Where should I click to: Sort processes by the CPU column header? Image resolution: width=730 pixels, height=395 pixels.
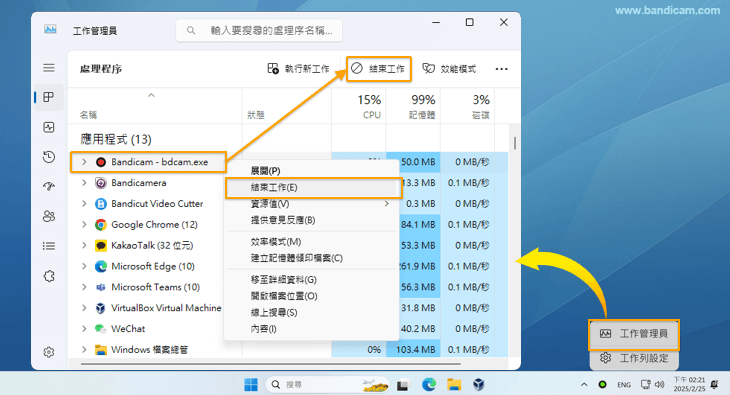(358, 106)
